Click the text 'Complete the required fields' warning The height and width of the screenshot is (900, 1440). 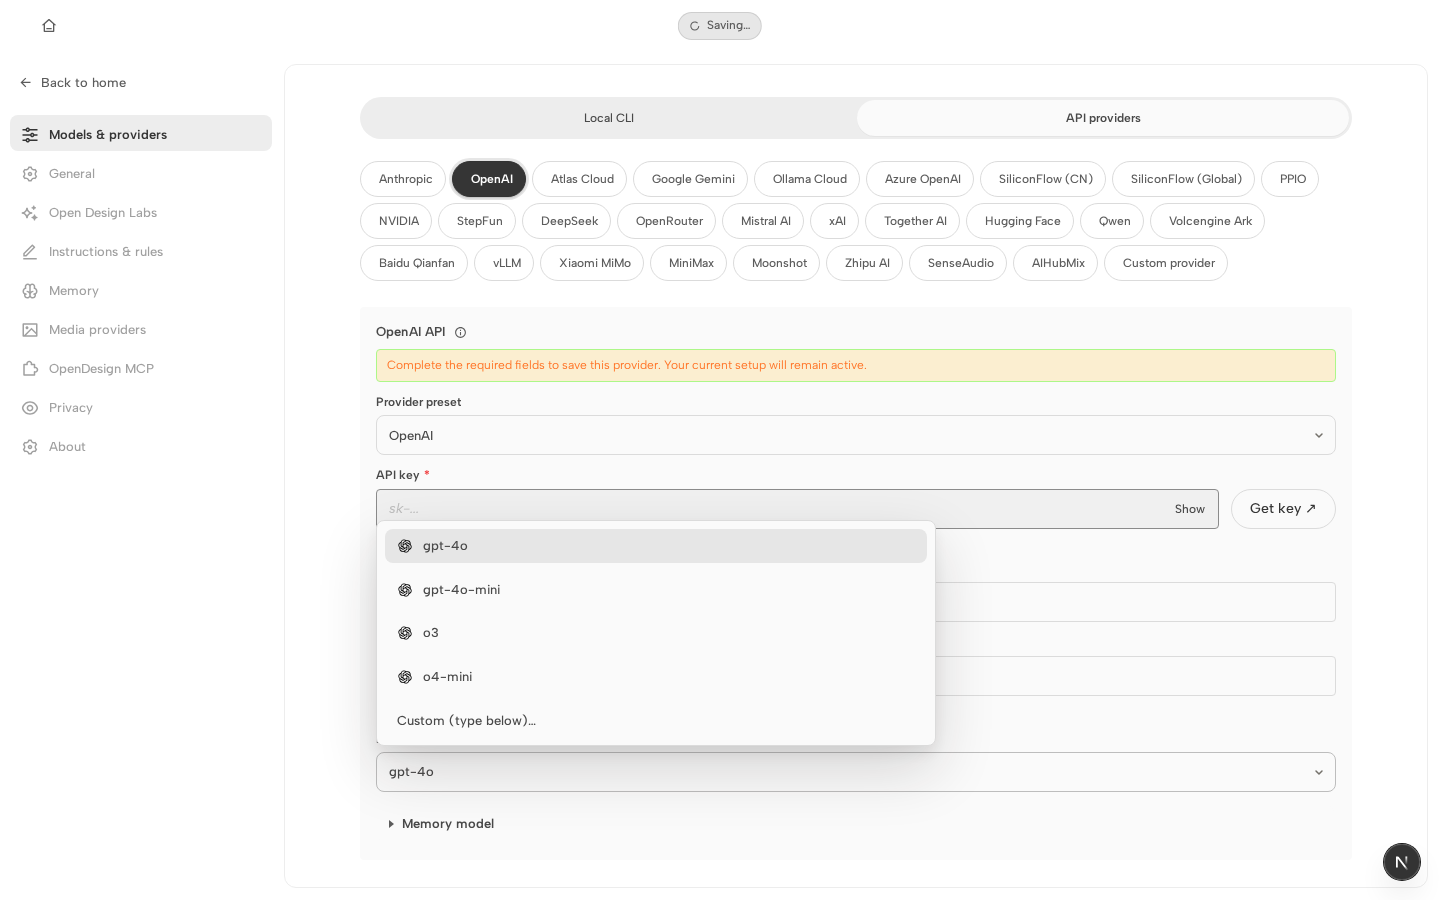[627, 366]
